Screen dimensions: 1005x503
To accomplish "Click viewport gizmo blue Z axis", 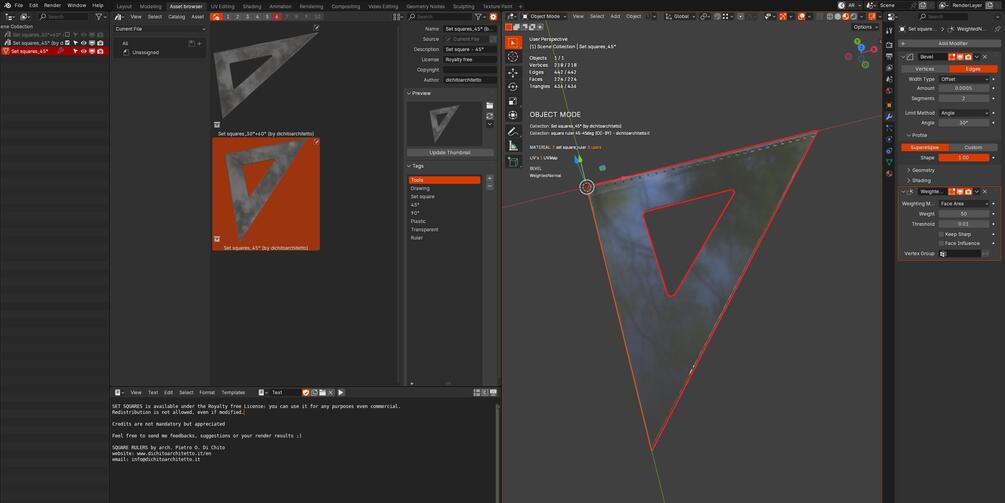I will click(x=861, y=47).
